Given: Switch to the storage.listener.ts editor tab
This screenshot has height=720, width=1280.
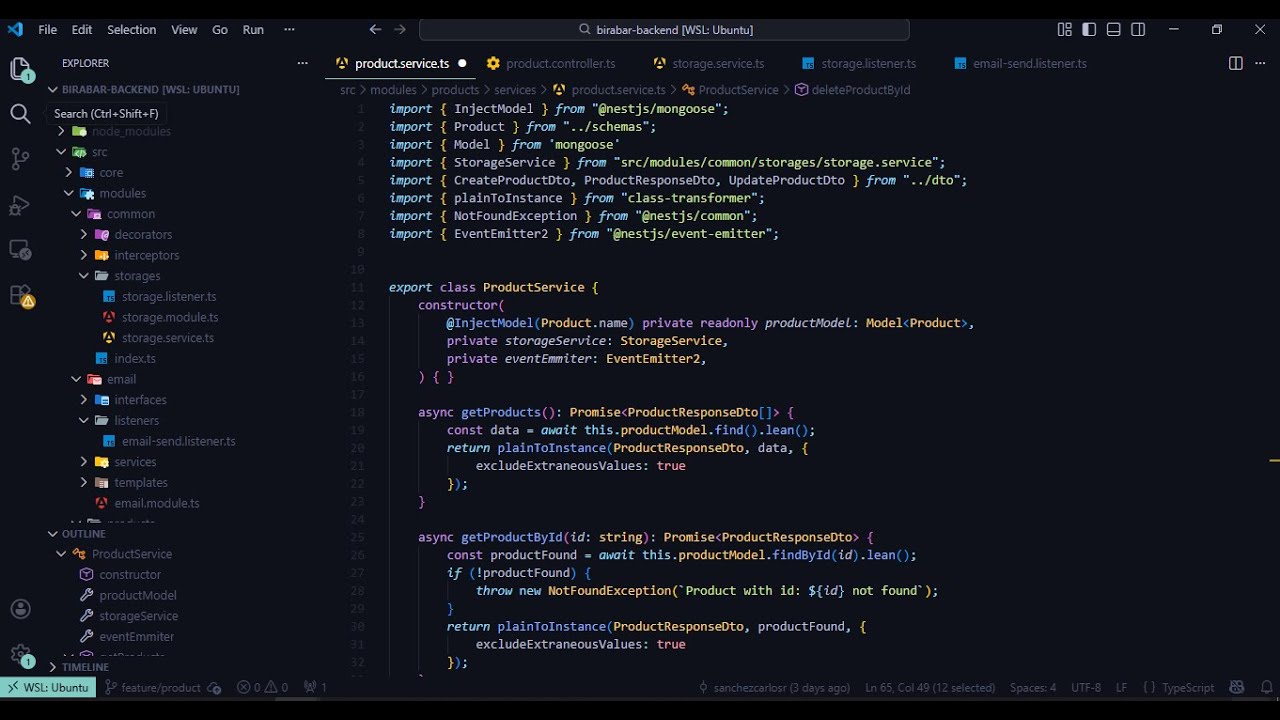Looking at the screenshot, I should (x=868, y=63).
